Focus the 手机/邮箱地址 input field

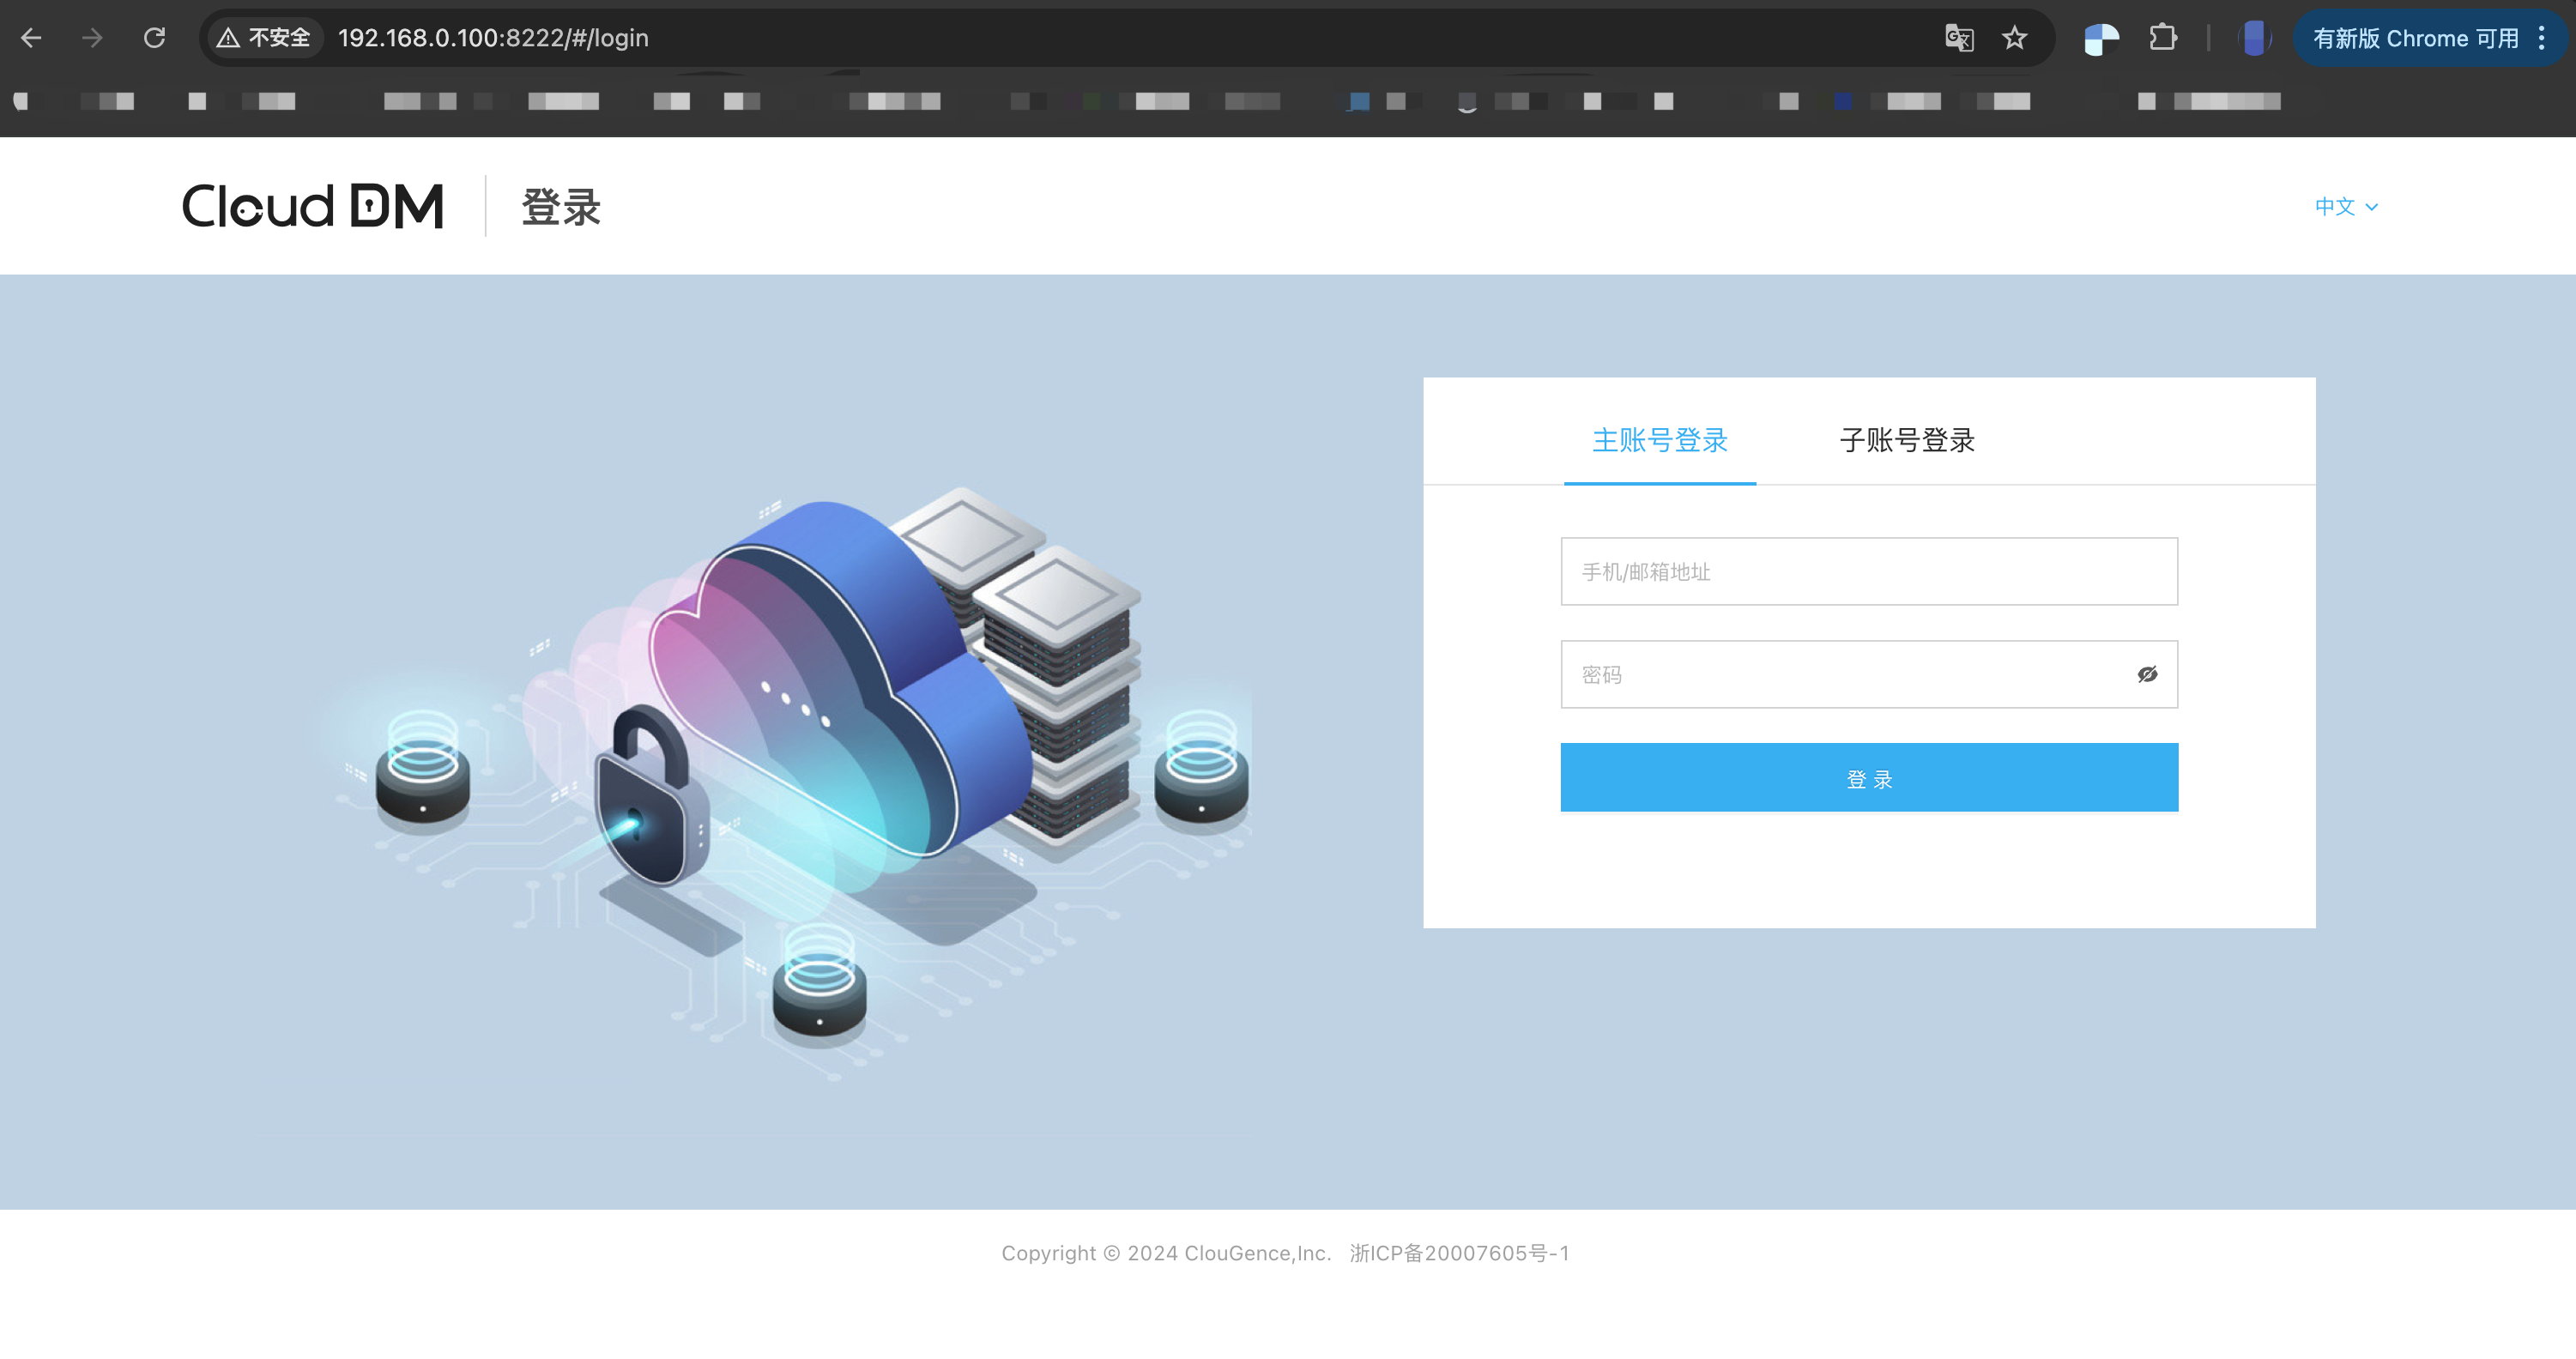pos(1868,572)
